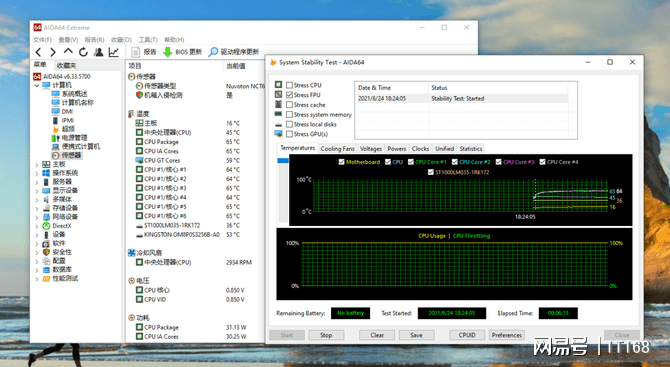Uncheck the Stress FPU checkbox
Image resolution: width=670 pixels, height=367 pixels.
click(x=290, y=95)
